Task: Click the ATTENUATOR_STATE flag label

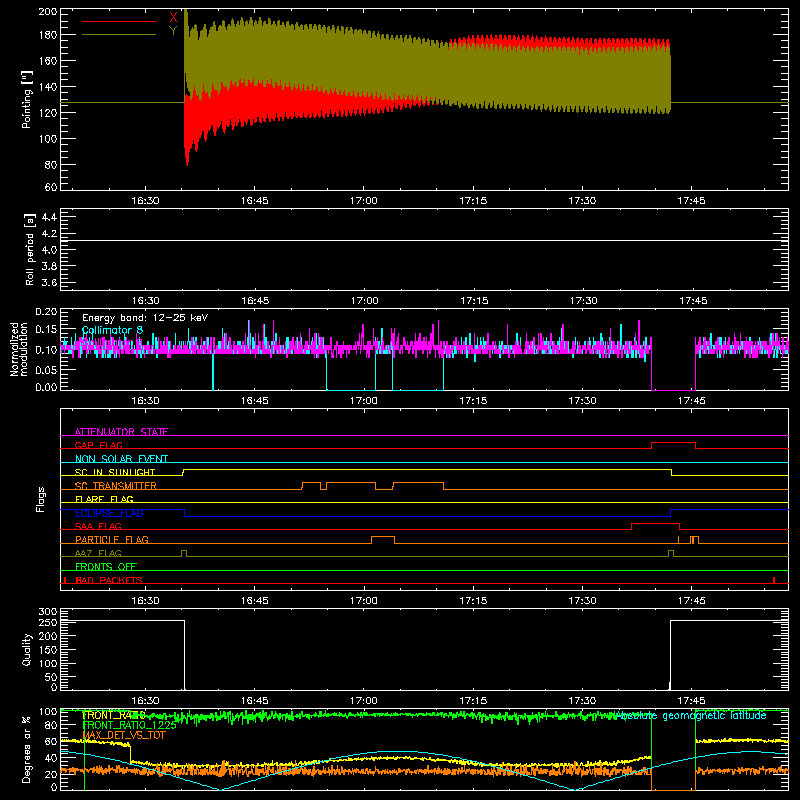Action: (121, 432)
